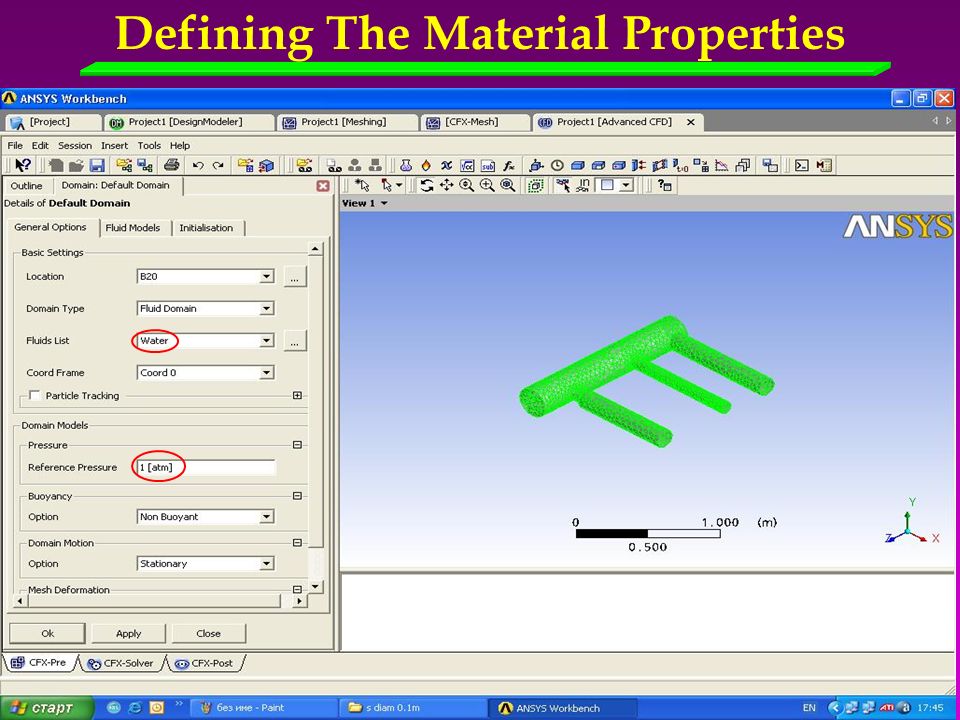Click the Import mesh cube icon
This screenshot has width=960, height=720.
pos(266,165)
